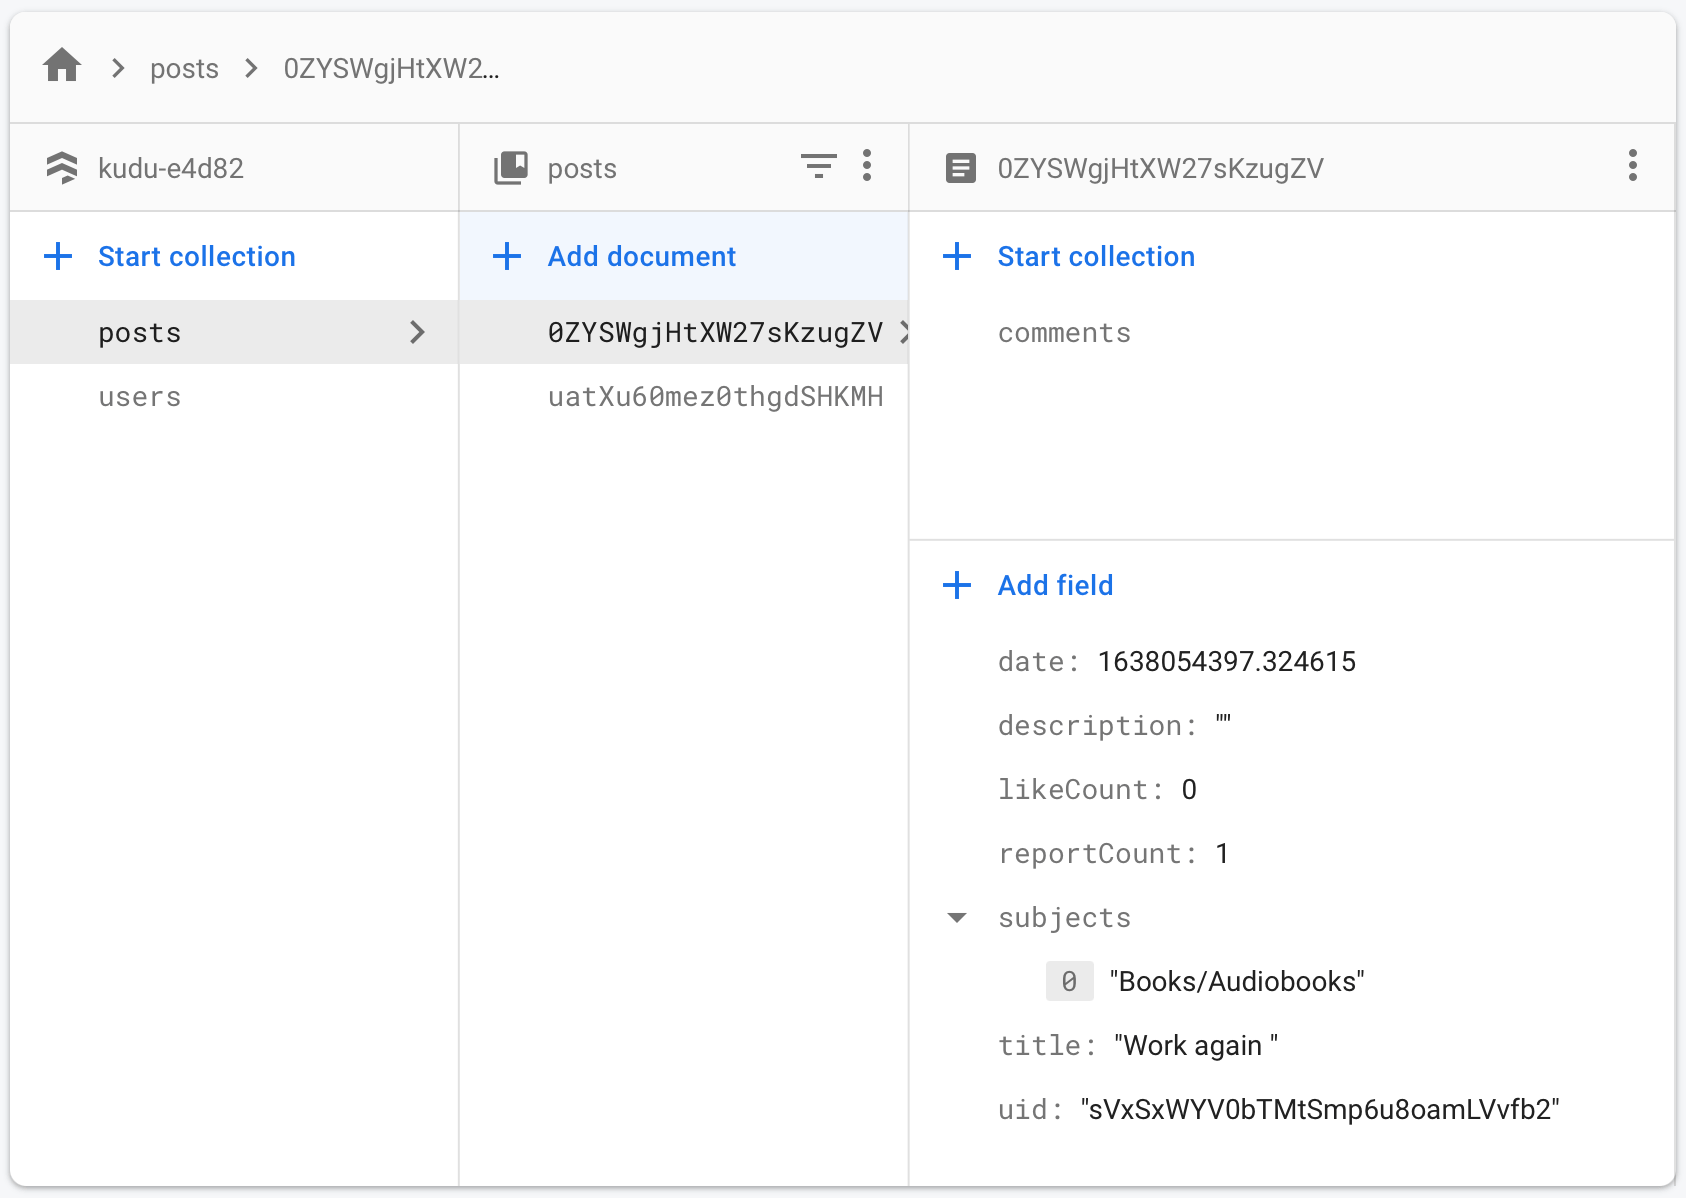The height and width of the screenshot is (1198, 1686).
Task: Collapse the subjects array field
Action: [x=957, y=918]
